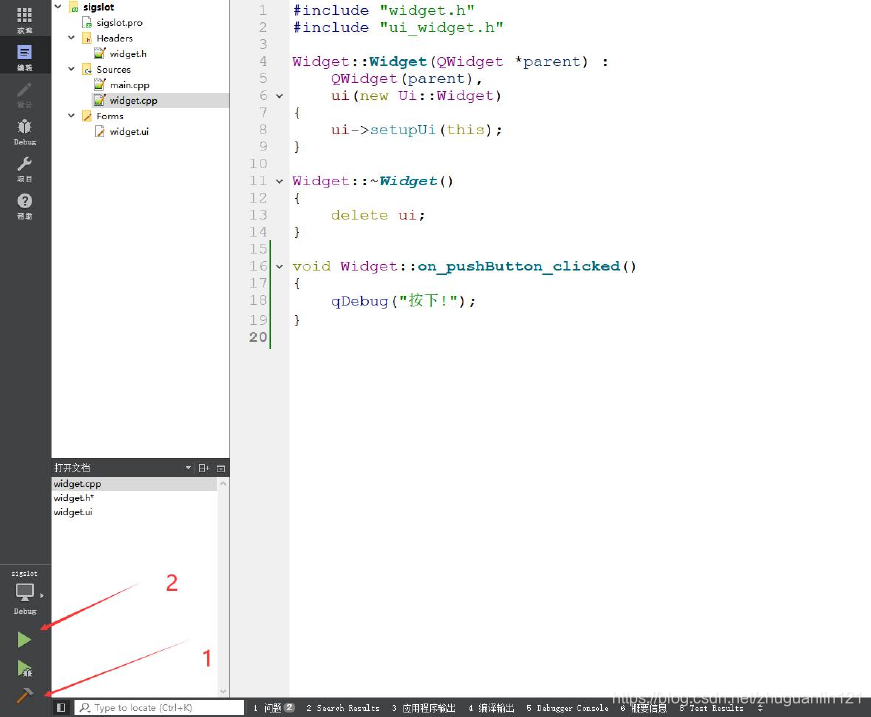Fold destructor at line 11

click(x=279, y=181)
